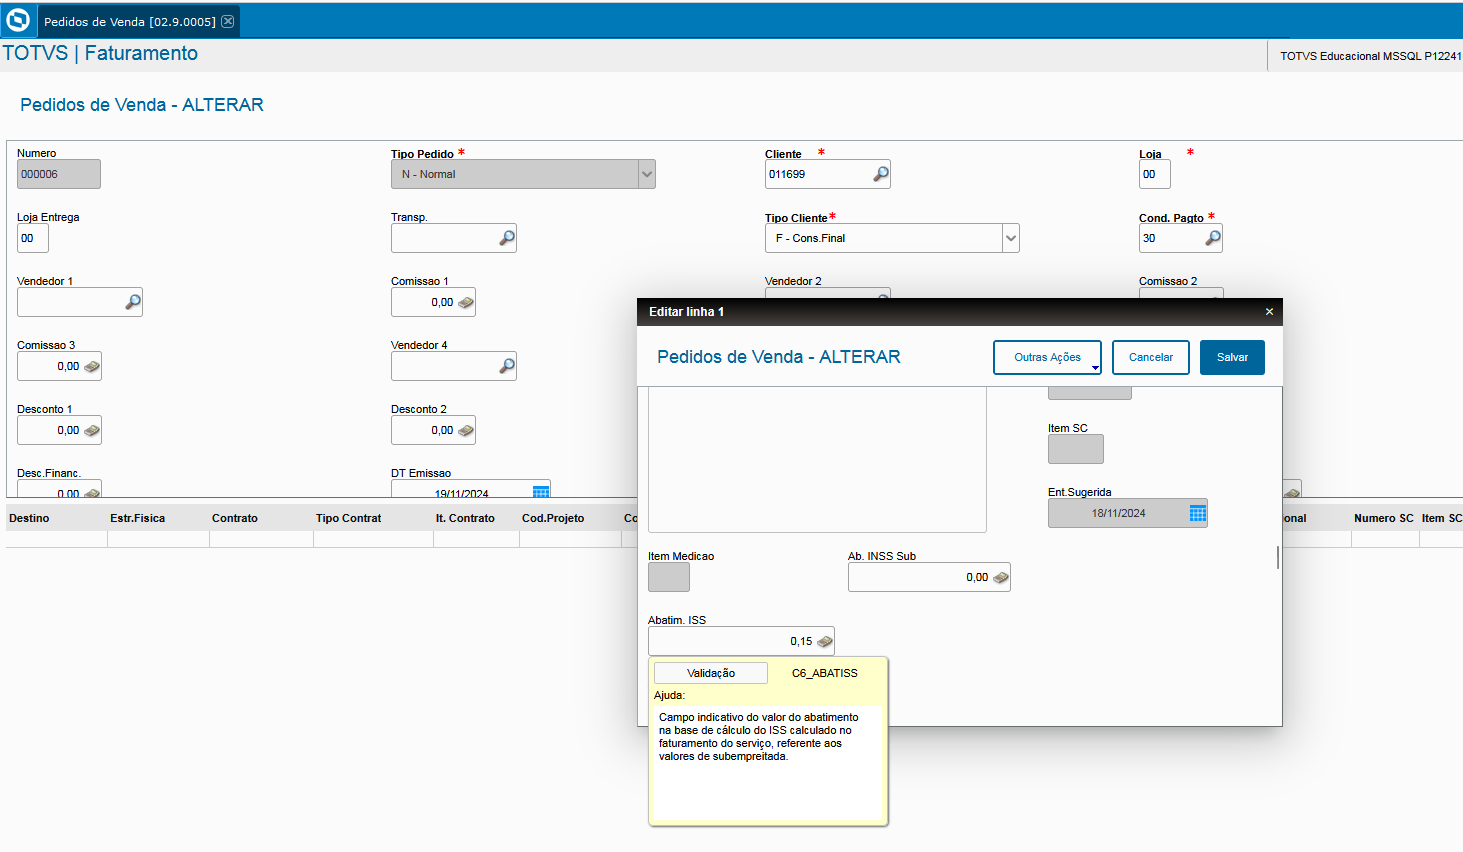Image resolution: width=1463 pixels, height=852 pixels.
Task: Open the Transp. lookup magnifier
Action: pyautogui.click(x=507, y=238)
